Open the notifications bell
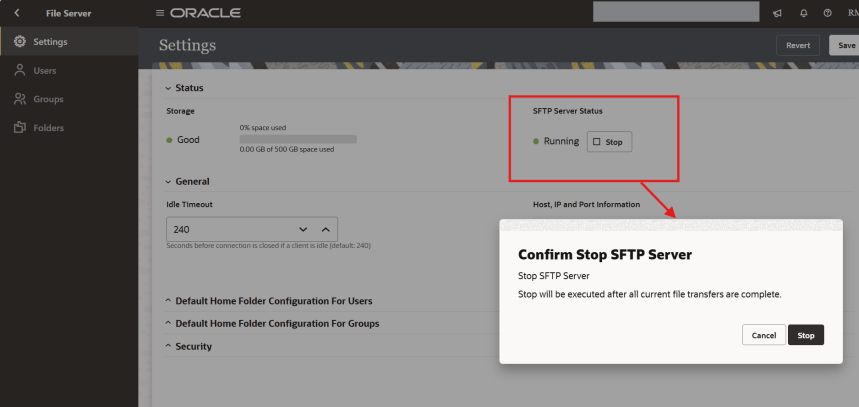Image resolution: width=859 pixels, height=407 pixels. click(802, 13)
